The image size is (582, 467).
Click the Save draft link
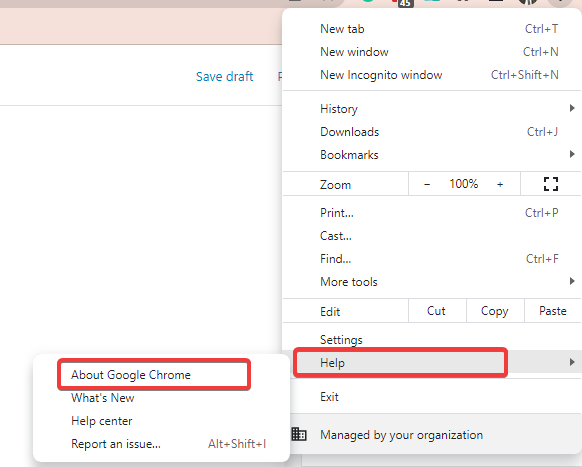pyautogui.click(x=225, y=76)
